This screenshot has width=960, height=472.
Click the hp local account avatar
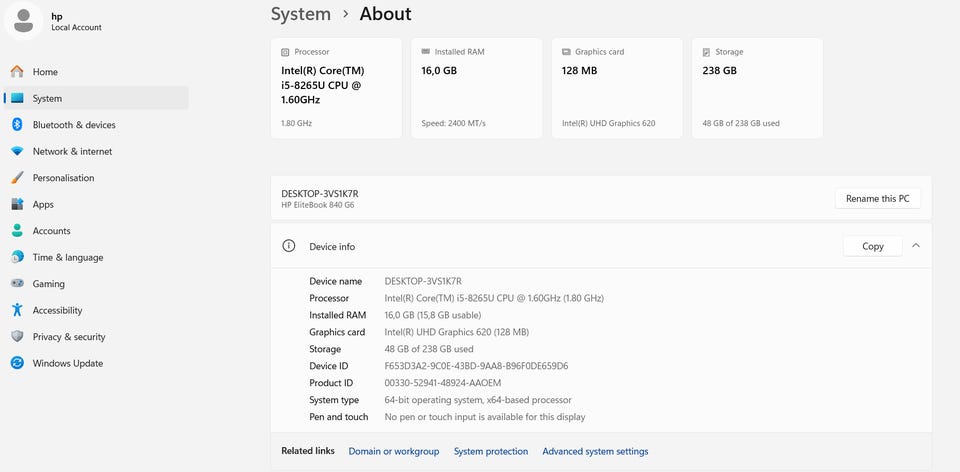point(23,21)
